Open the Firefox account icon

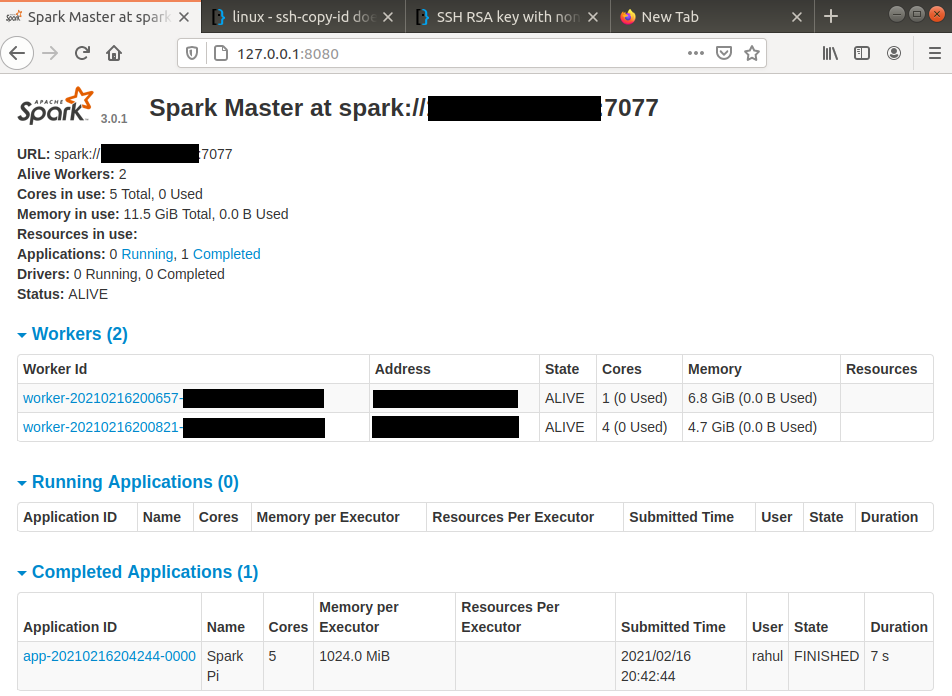pos(894,53)
